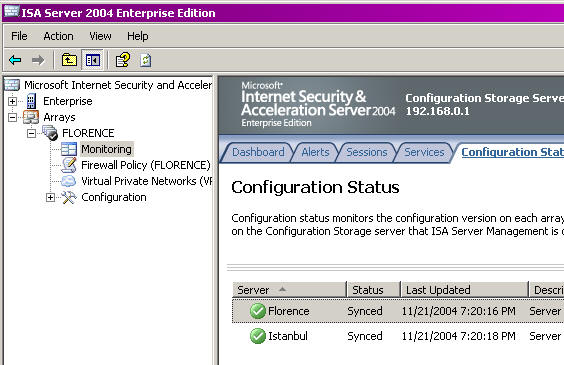Sort by the Server column header
Image resolution: width=564 pixels, height=365 pixels.
289,289
